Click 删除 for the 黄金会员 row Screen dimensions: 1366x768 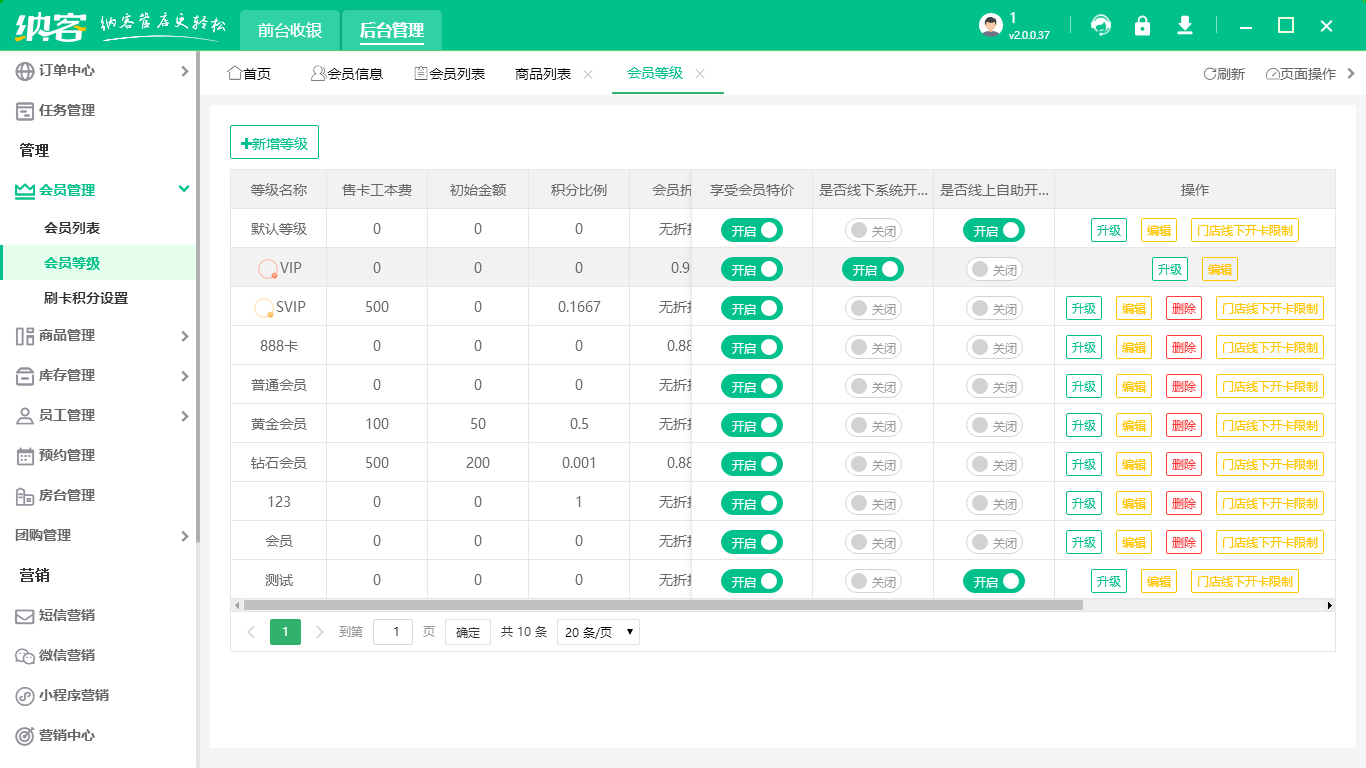click(1183, 425)
